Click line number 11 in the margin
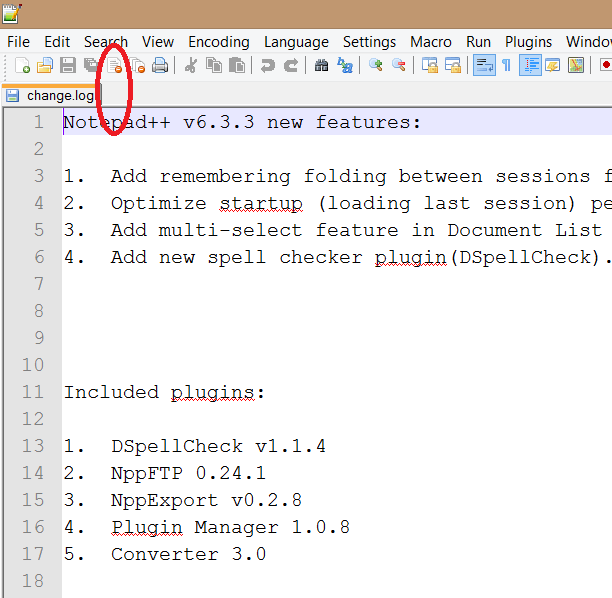The height and width of the screenshot is (598, 612). (33, 392)
